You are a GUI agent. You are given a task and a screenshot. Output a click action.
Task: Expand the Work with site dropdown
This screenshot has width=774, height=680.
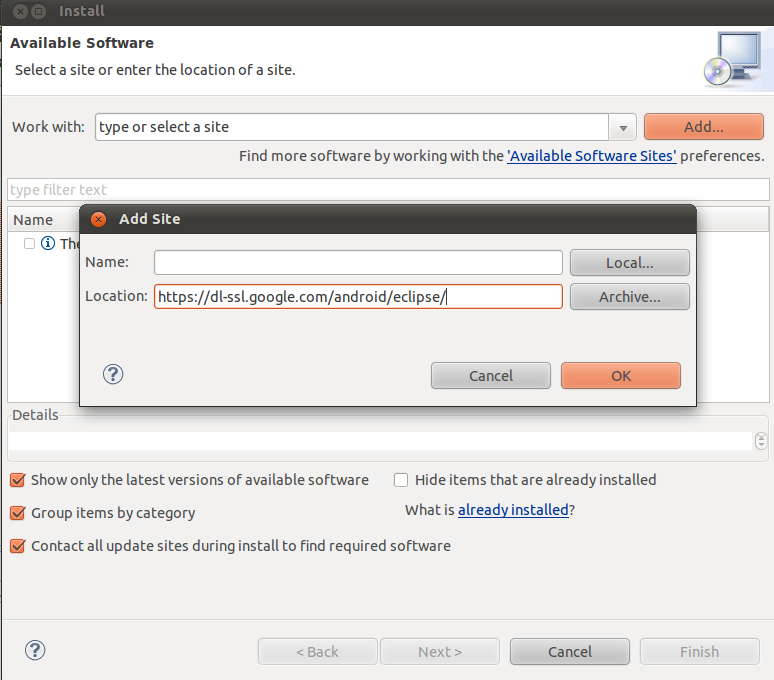click(623, 128)
